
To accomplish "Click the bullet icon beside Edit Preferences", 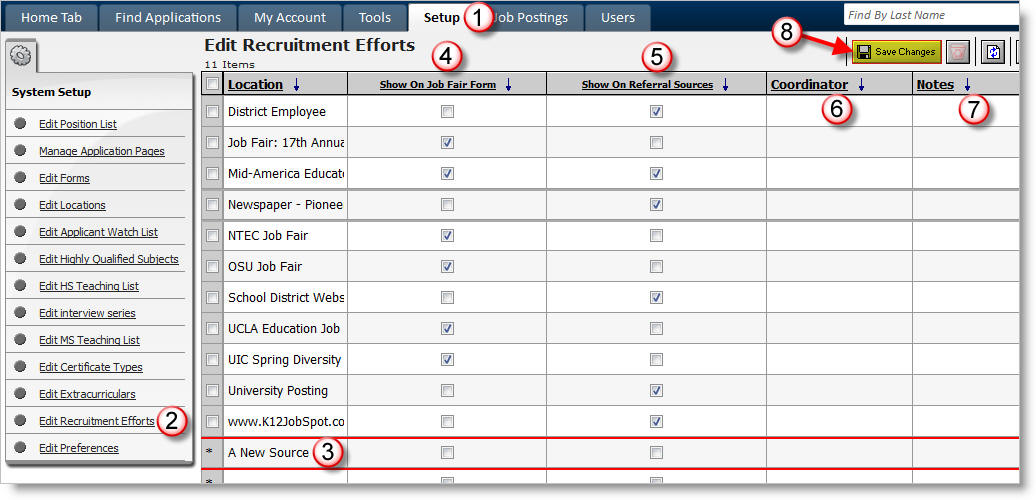I will (21, 448).
